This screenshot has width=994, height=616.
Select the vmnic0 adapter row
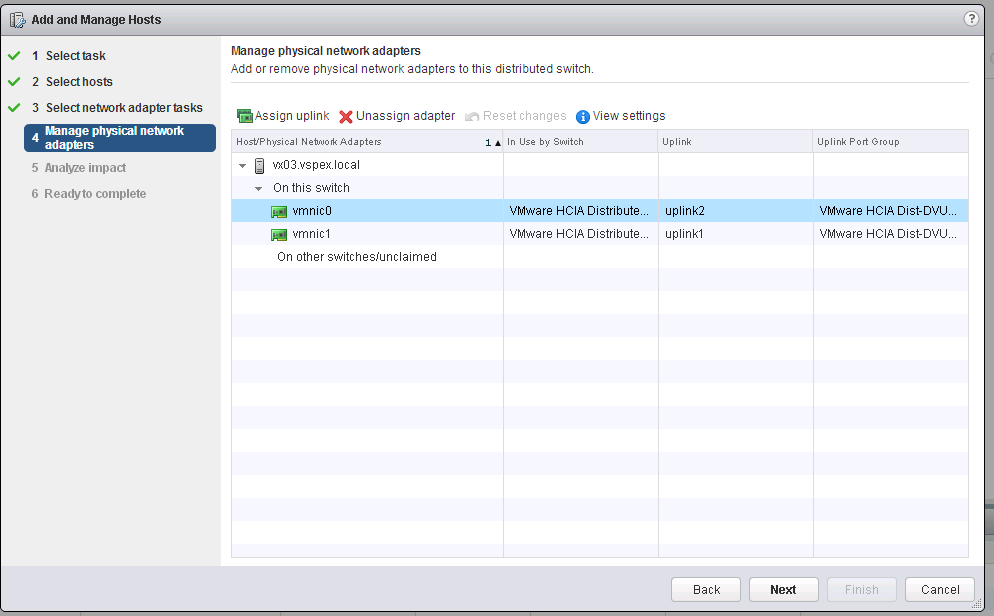(x=600, y=210)
